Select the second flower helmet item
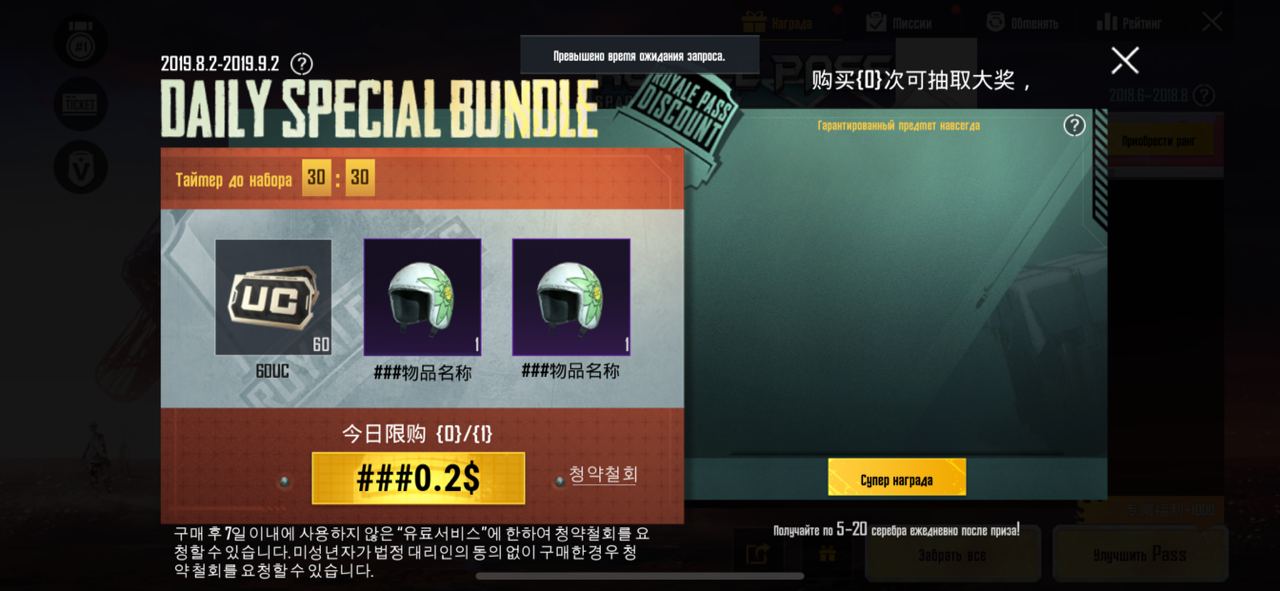 click(571, 297)
